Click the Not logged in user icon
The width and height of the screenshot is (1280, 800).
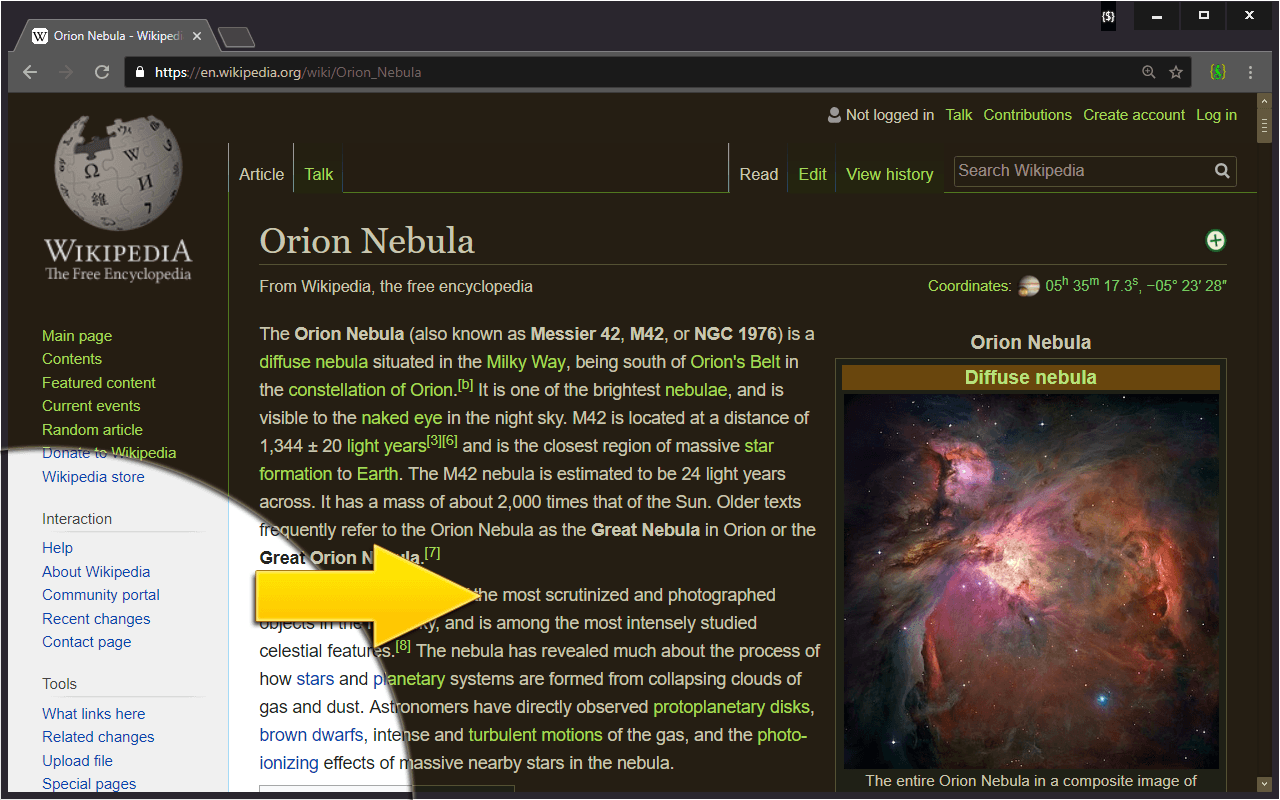834,115
